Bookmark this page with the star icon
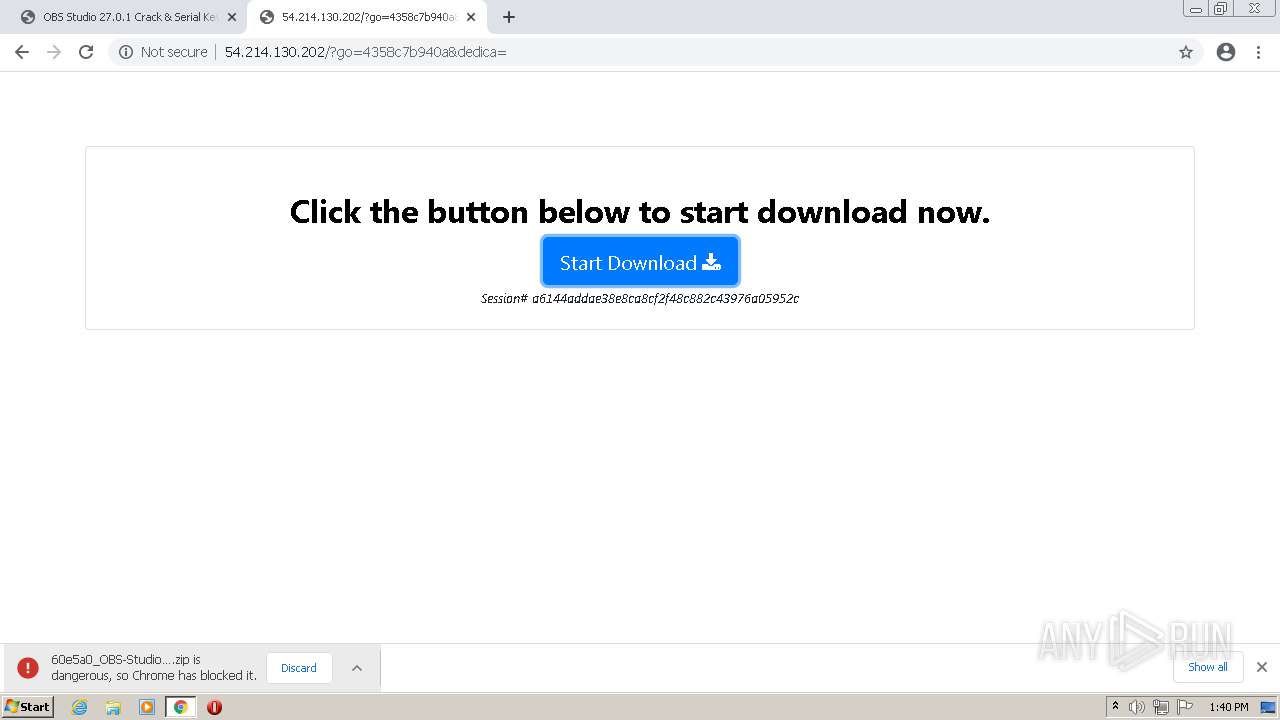 pos(1186,52)
